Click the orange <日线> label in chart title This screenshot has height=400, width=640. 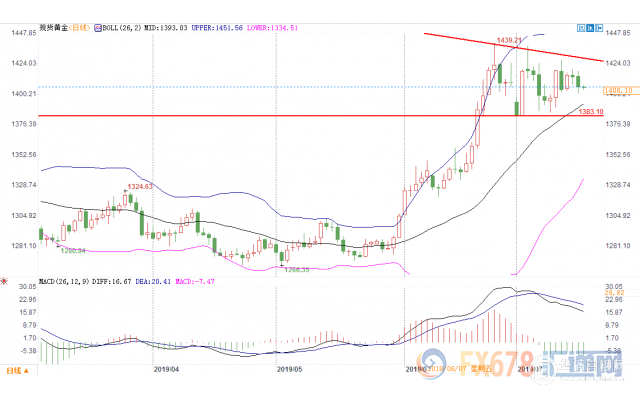tap(80, 28)
